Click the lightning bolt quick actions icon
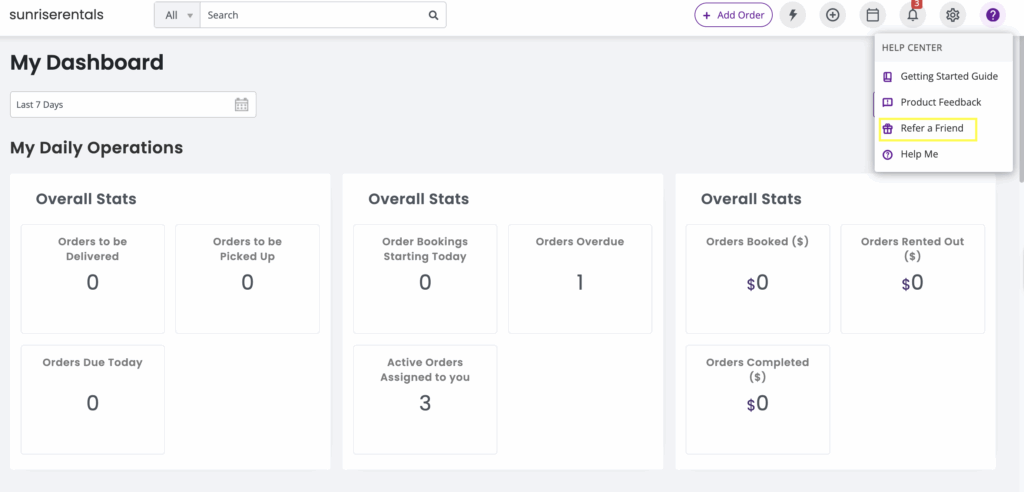This screenshot has height=492, width=1024. [793, 15]
